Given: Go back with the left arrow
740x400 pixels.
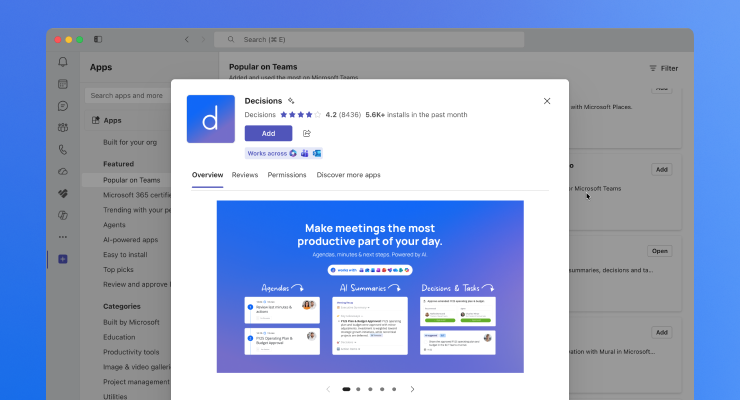Looking at the screenshot, I should click(187, 40).
